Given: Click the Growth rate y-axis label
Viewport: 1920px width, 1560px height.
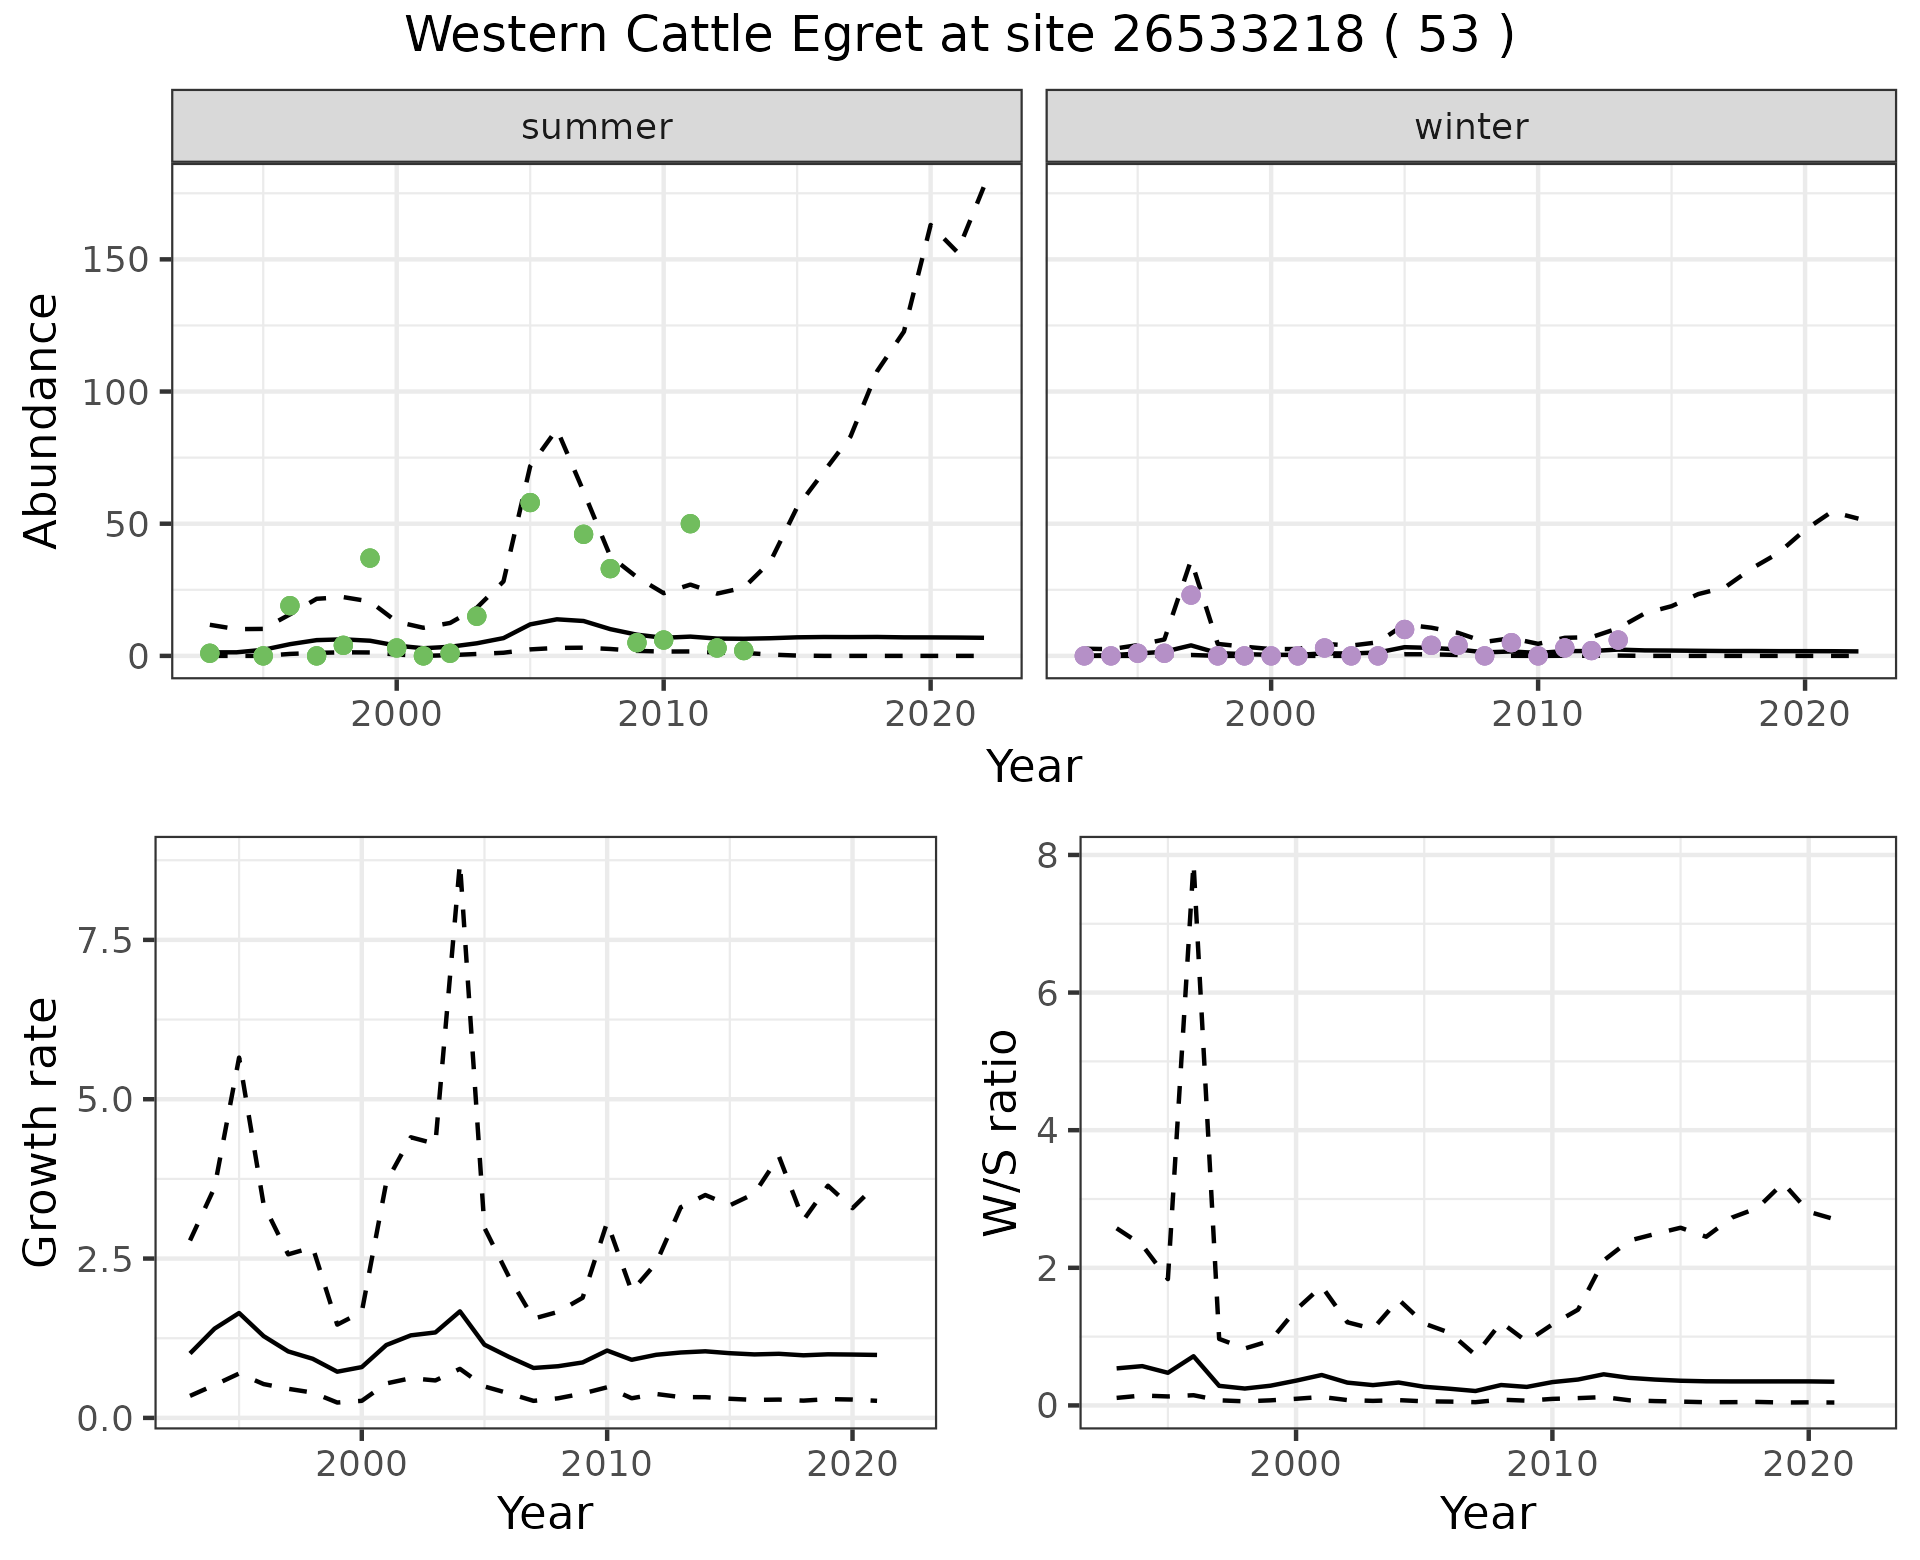Looking at the screenshot, I should pos(42,1132).
